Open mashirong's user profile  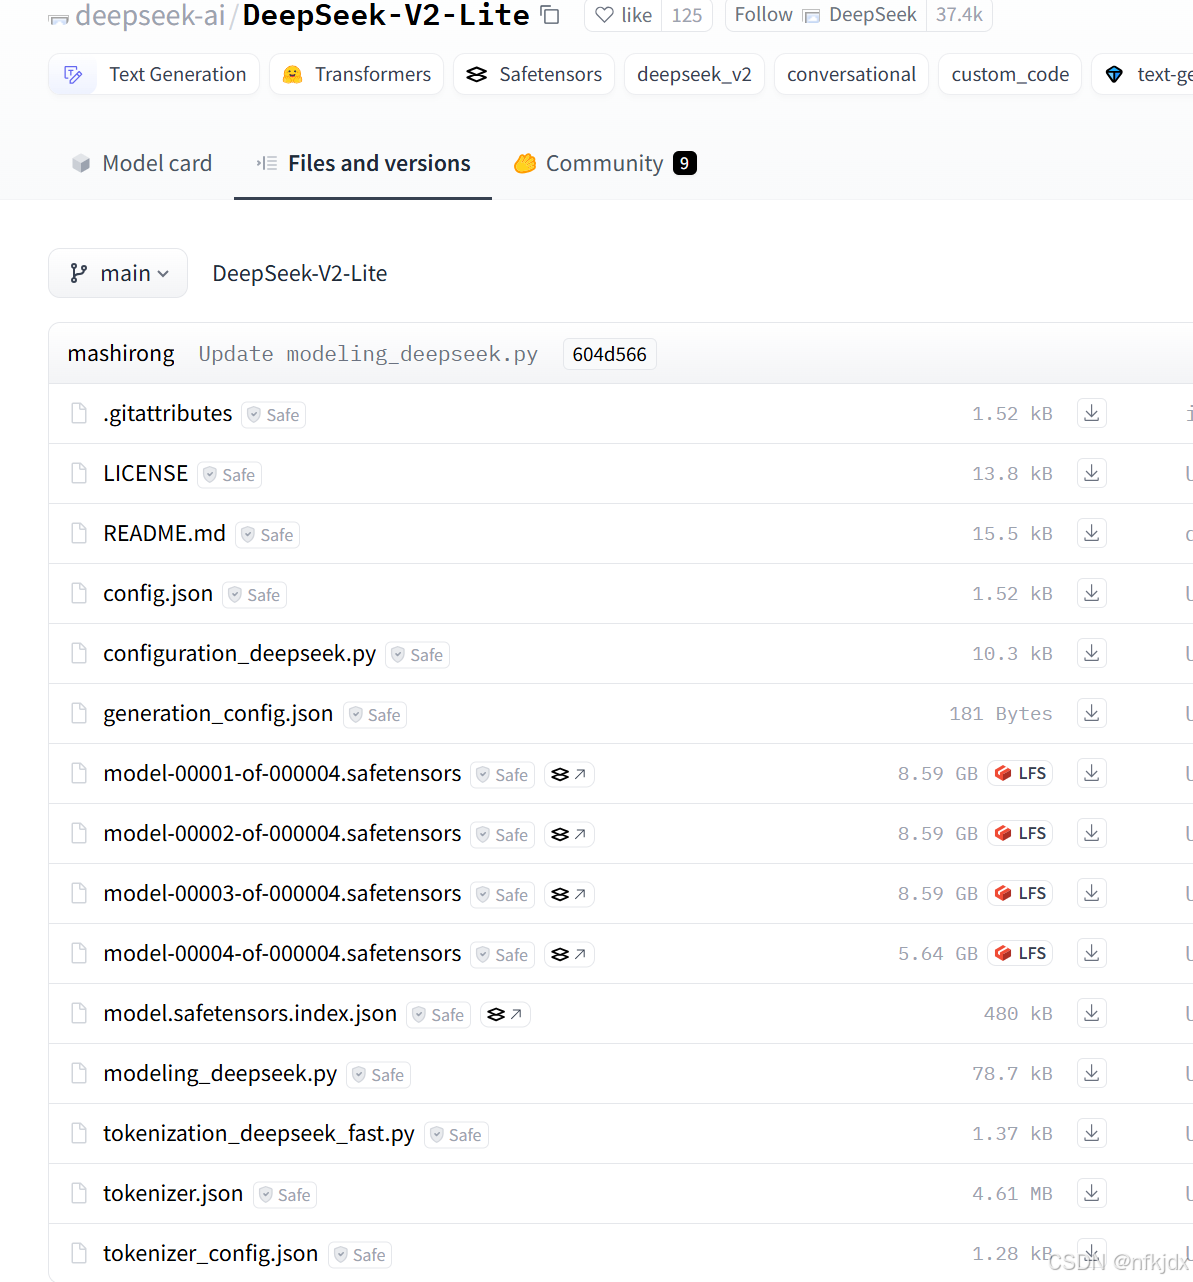pyautogui.click(x=121, y=354)
